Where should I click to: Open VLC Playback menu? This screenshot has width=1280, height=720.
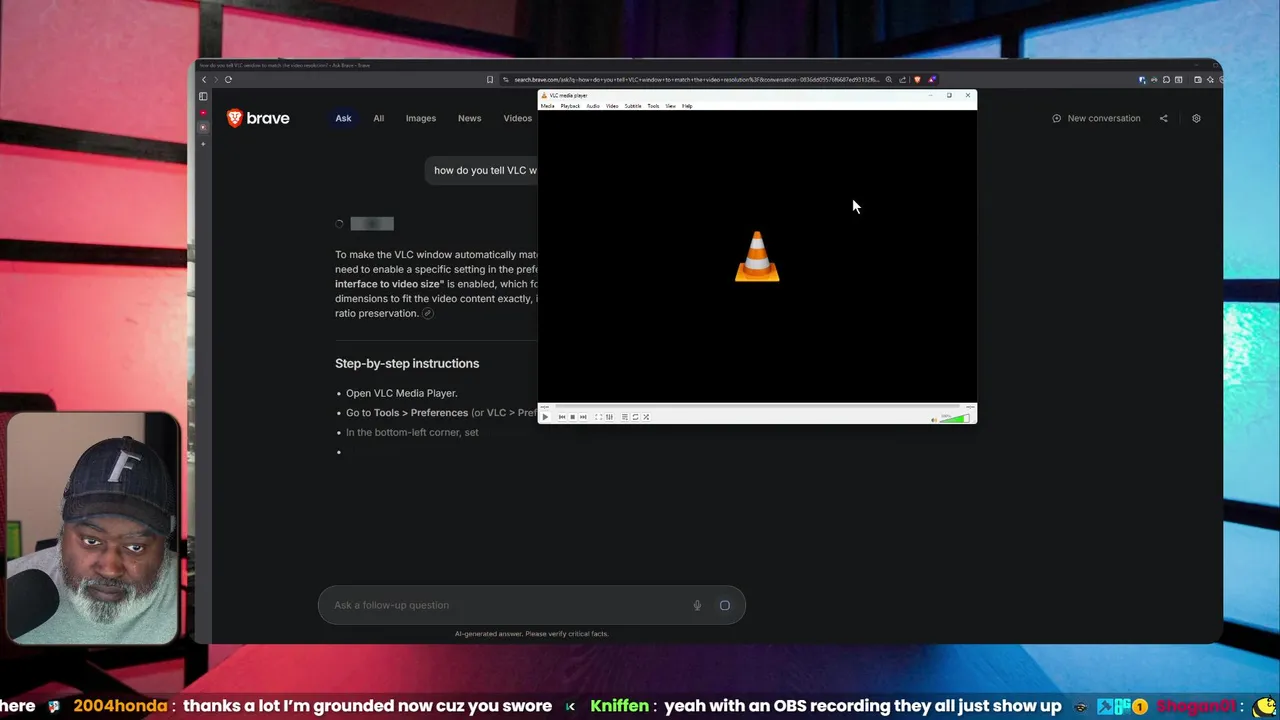(x=570, y=106)
